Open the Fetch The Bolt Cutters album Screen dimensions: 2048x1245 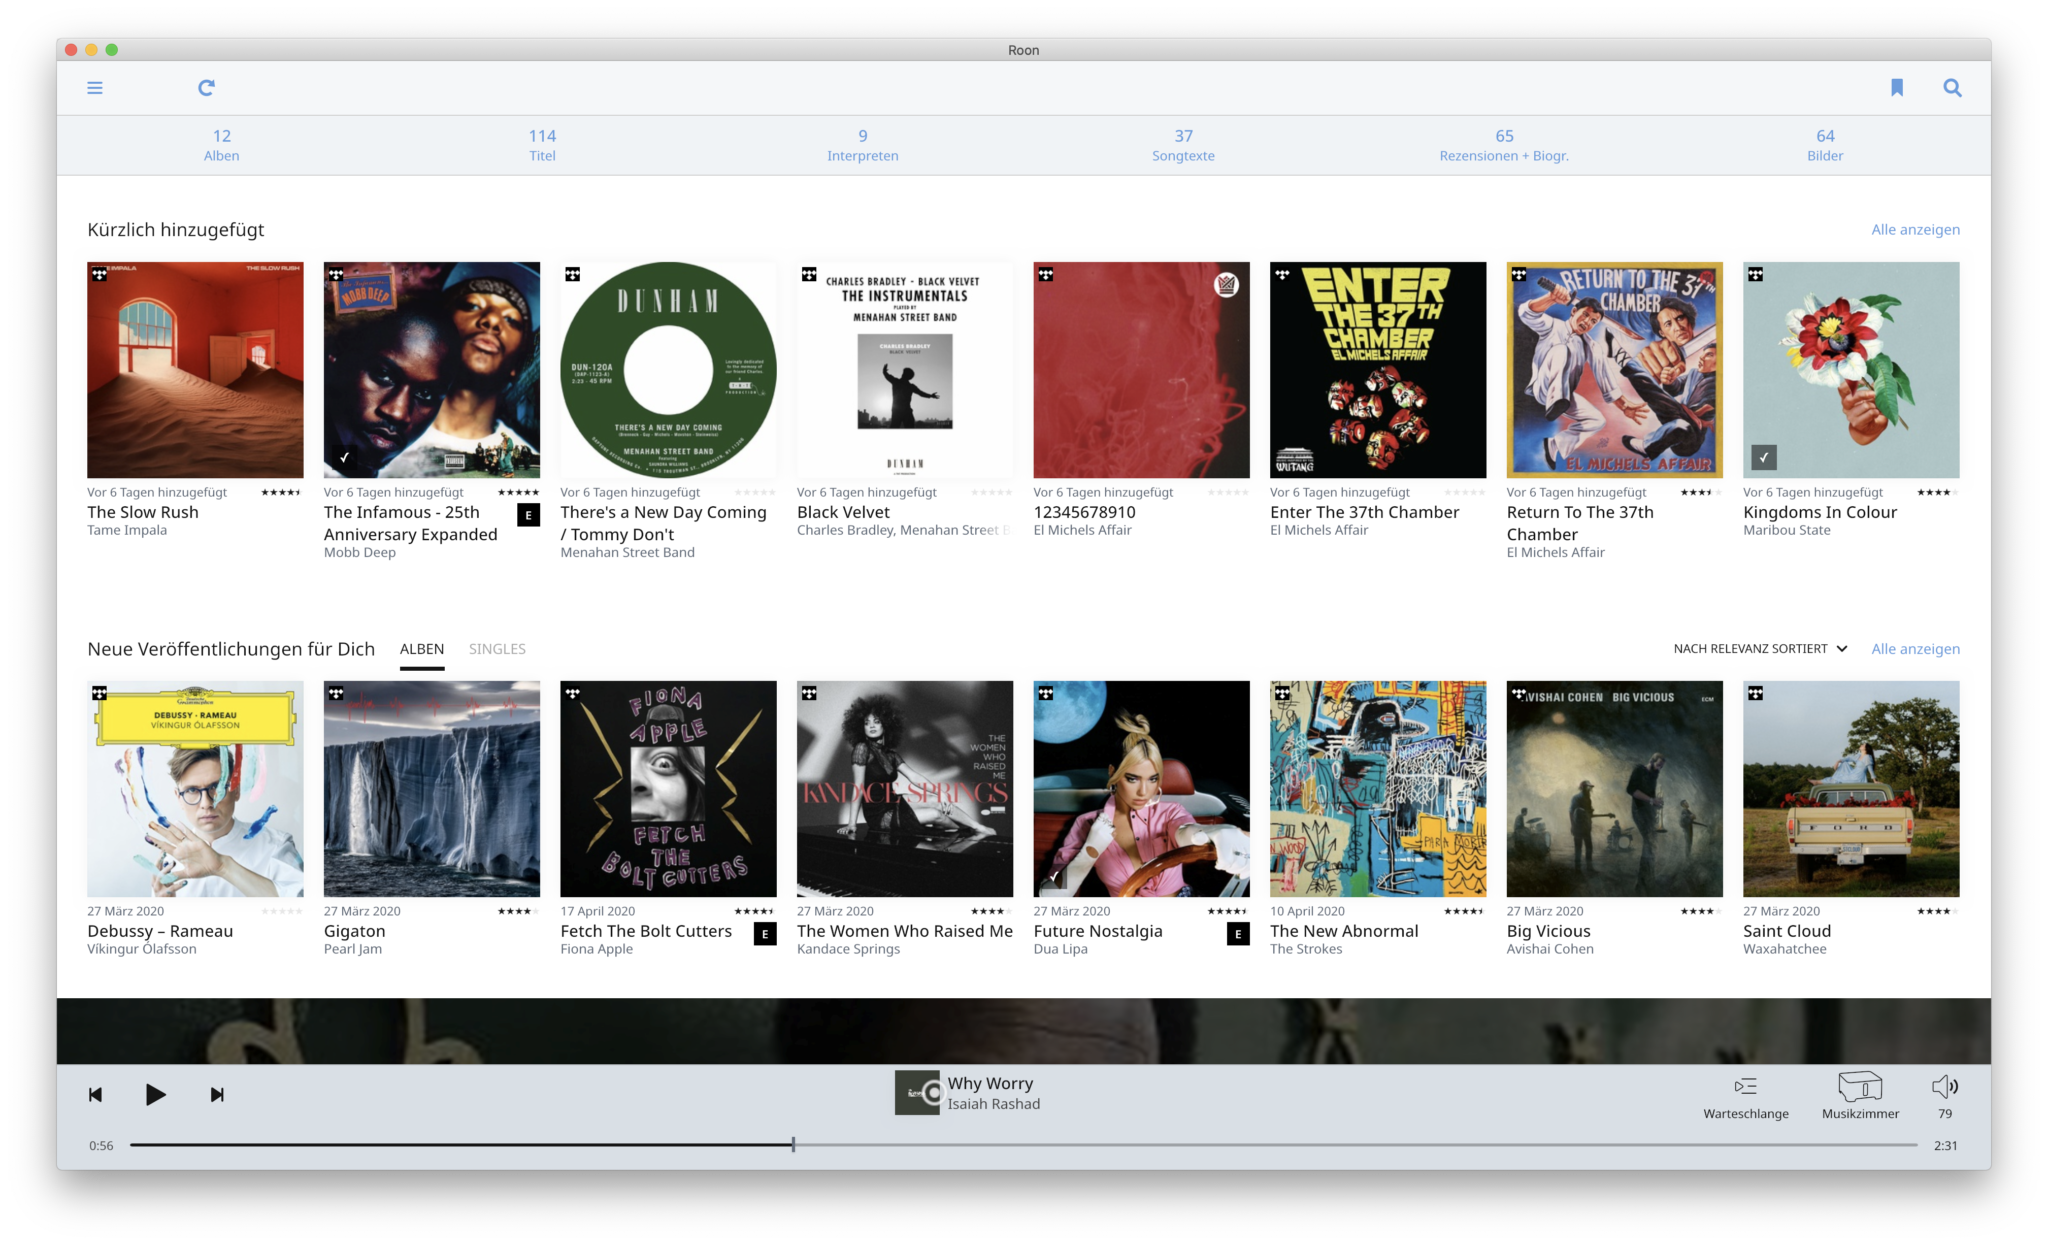(x=668, y=788)
